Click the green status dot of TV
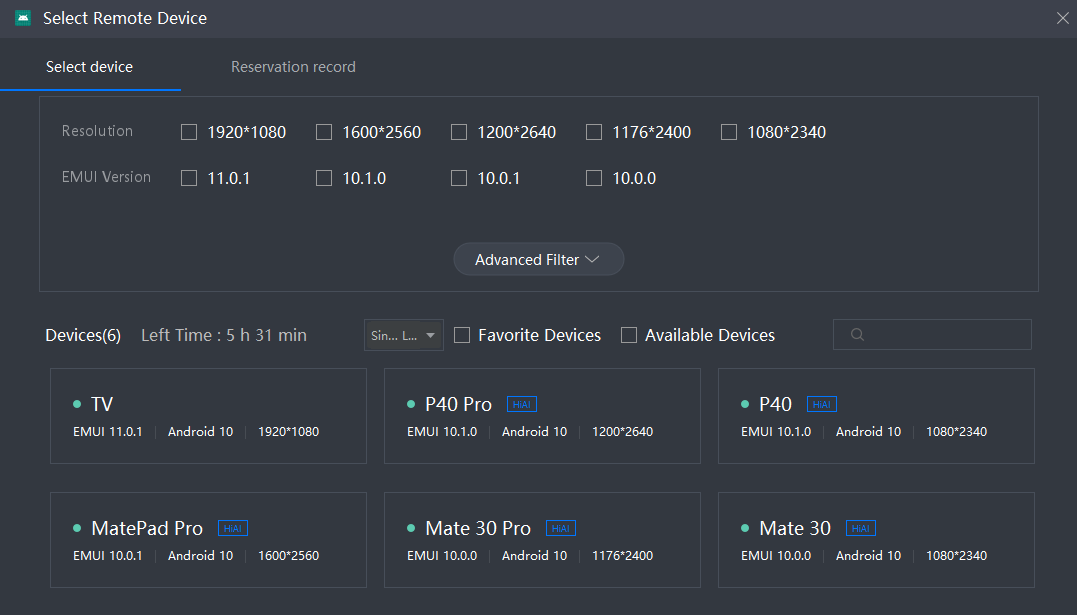This screenshot has height=615, width=1077. (77, 404)
